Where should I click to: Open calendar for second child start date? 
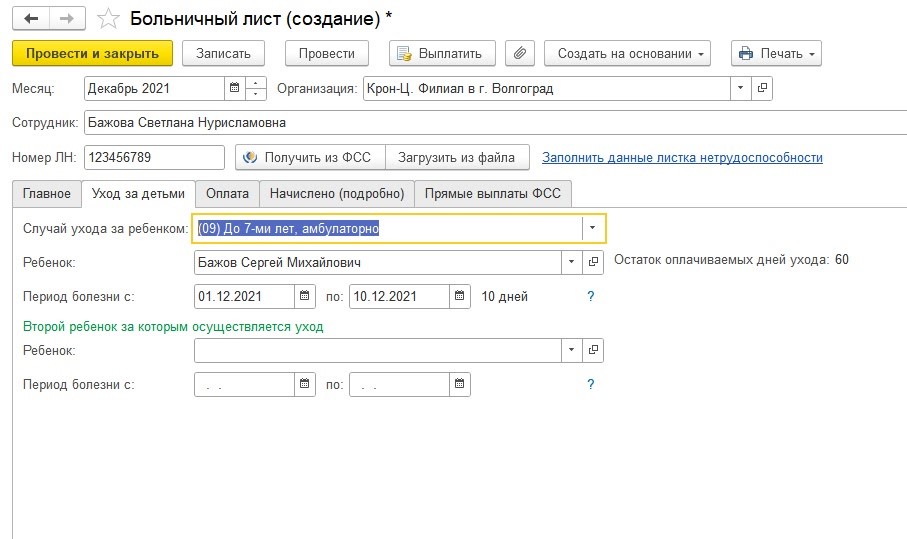point(305,384)
